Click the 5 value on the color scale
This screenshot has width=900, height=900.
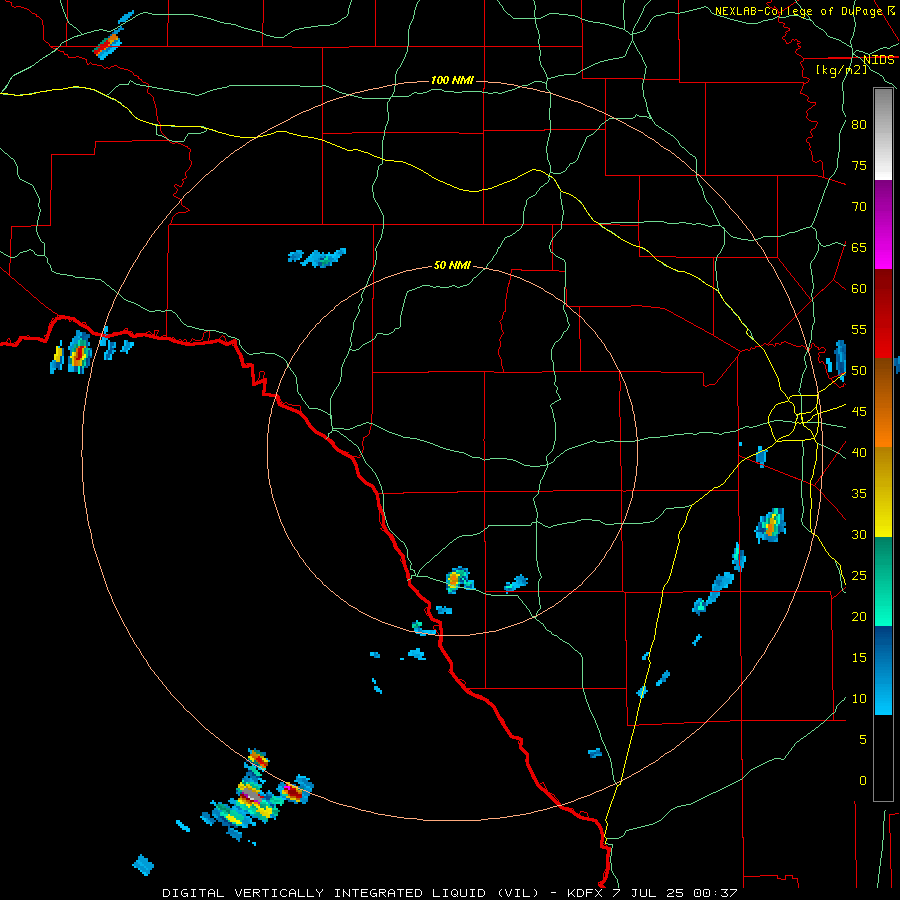pyautogui.click(x=863, y=740)
